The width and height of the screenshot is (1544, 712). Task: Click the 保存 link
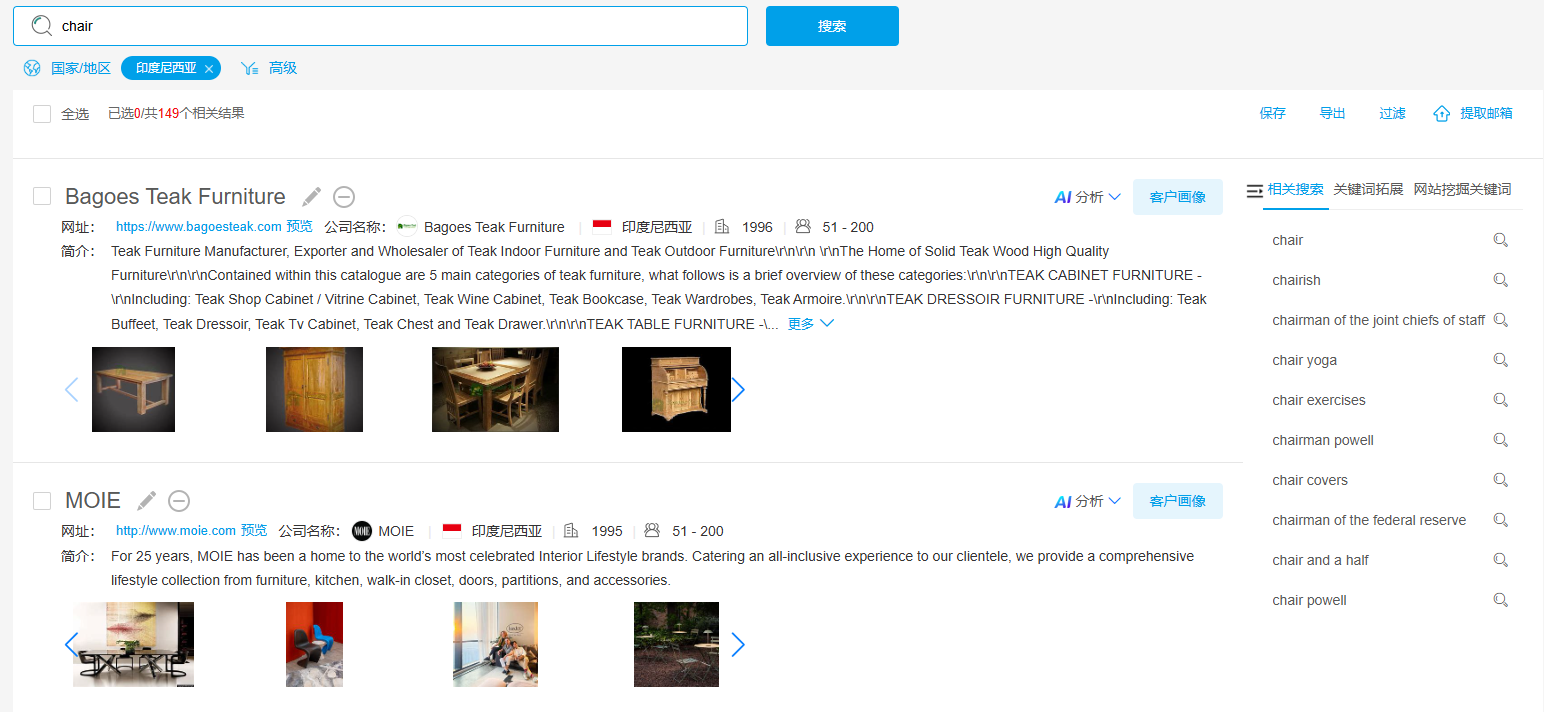pyautogui.click(x=1273, y=114)
